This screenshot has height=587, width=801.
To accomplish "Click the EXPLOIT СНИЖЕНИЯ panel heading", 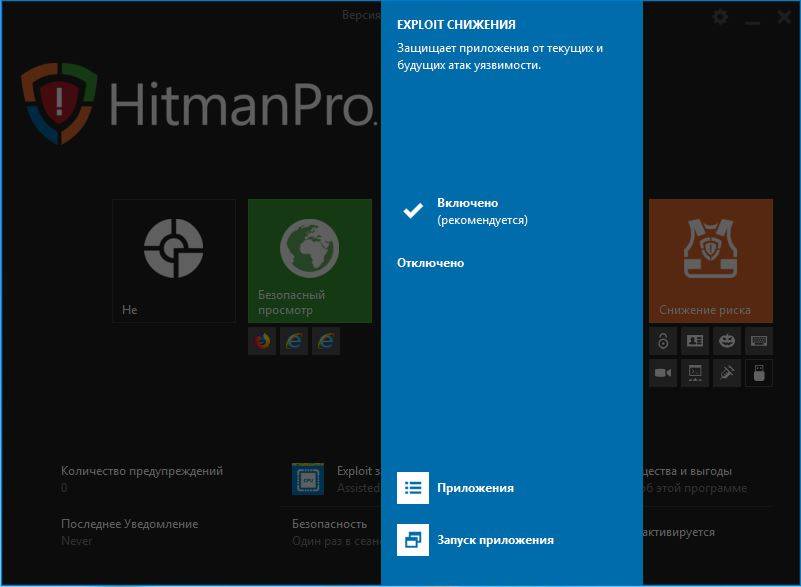I will tap(456, 25).
